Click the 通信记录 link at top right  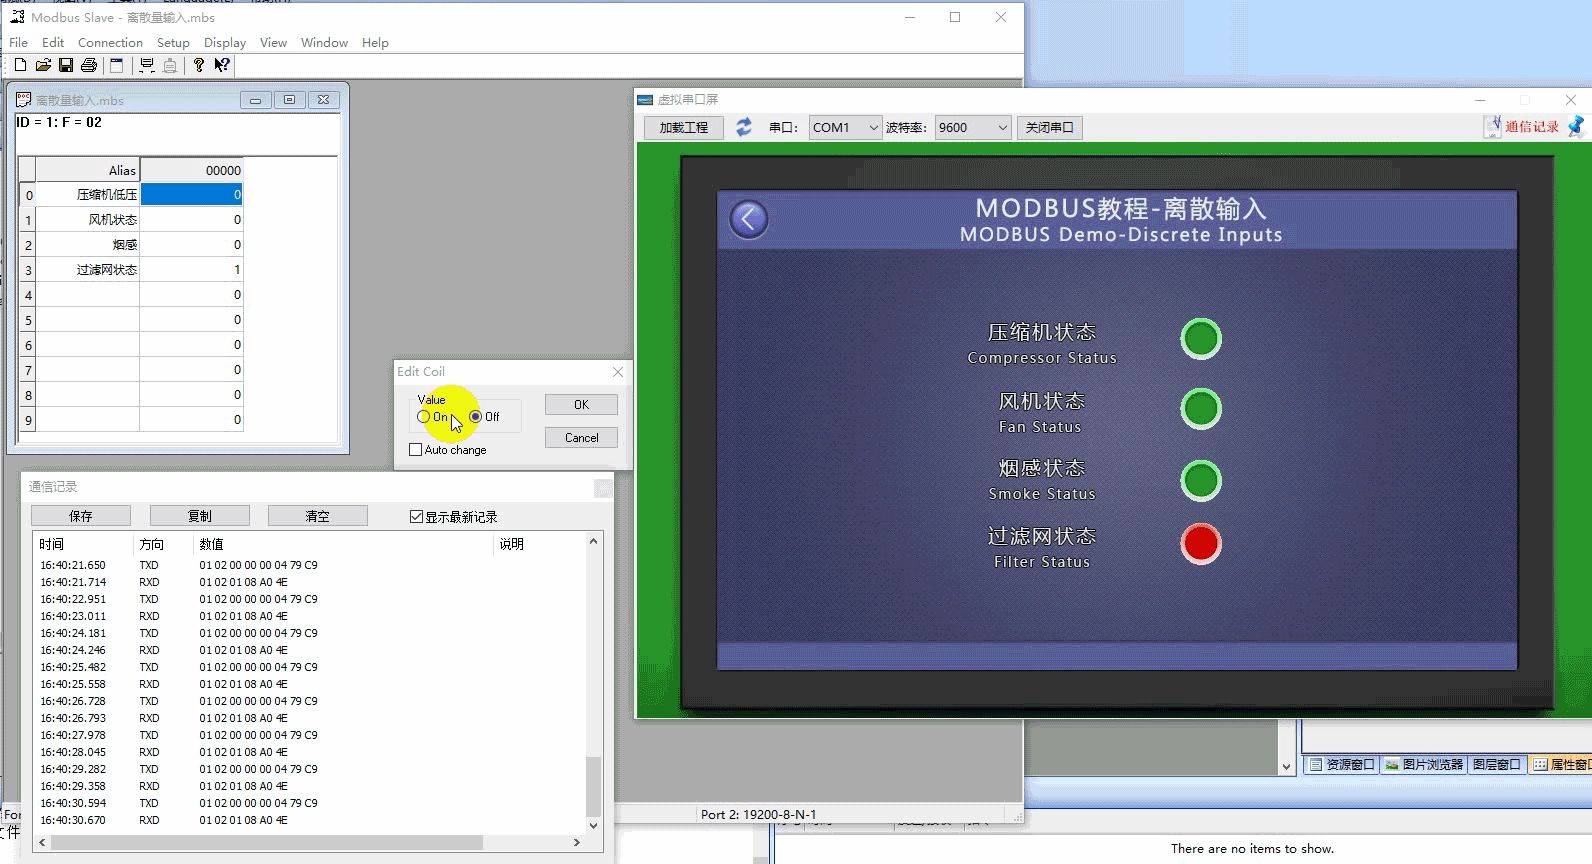point(1532,127)
